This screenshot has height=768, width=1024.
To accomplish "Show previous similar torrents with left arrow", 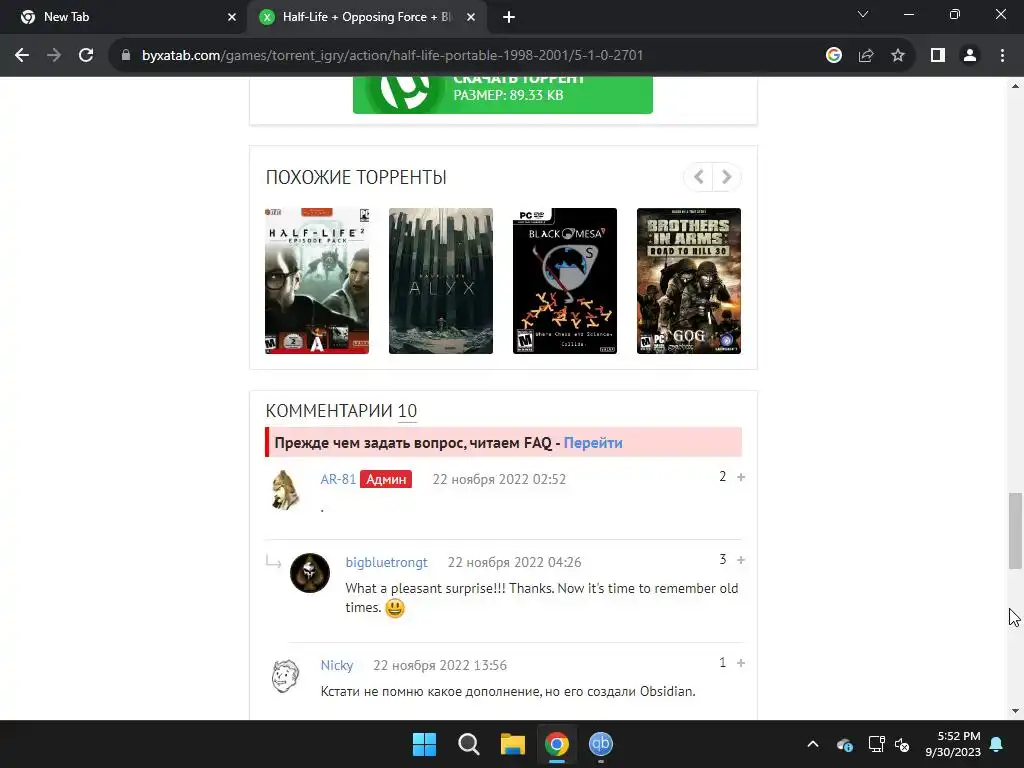I will pos(698,177).
